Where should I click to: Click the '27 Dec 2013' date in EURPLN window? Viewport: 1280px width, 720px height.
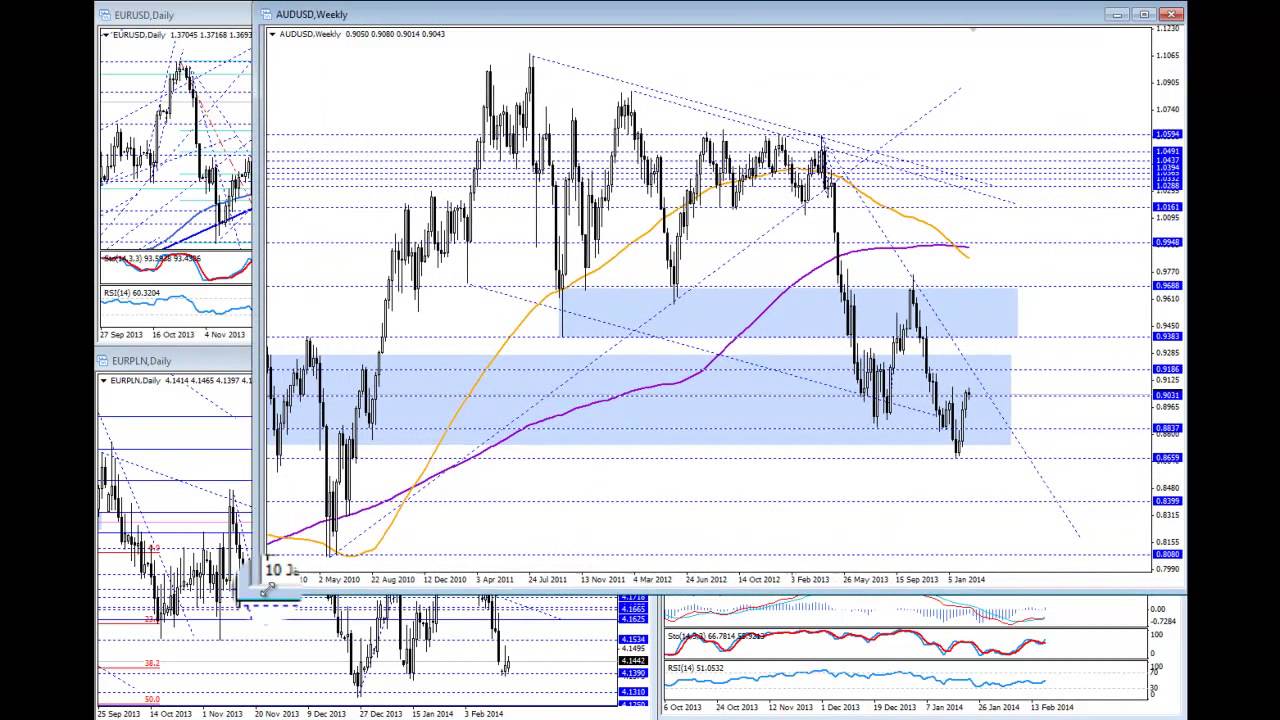pos(382,714)
